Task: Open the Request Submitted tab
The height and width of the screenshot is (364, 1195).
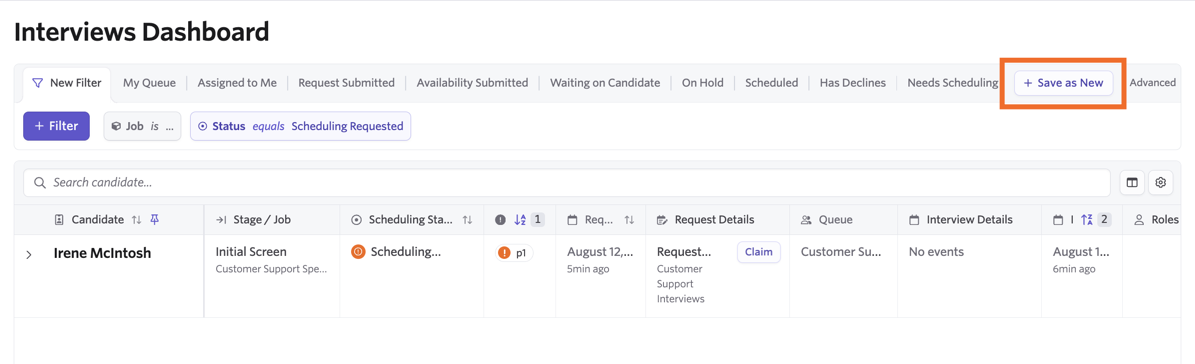Action: tap(346, 83)
